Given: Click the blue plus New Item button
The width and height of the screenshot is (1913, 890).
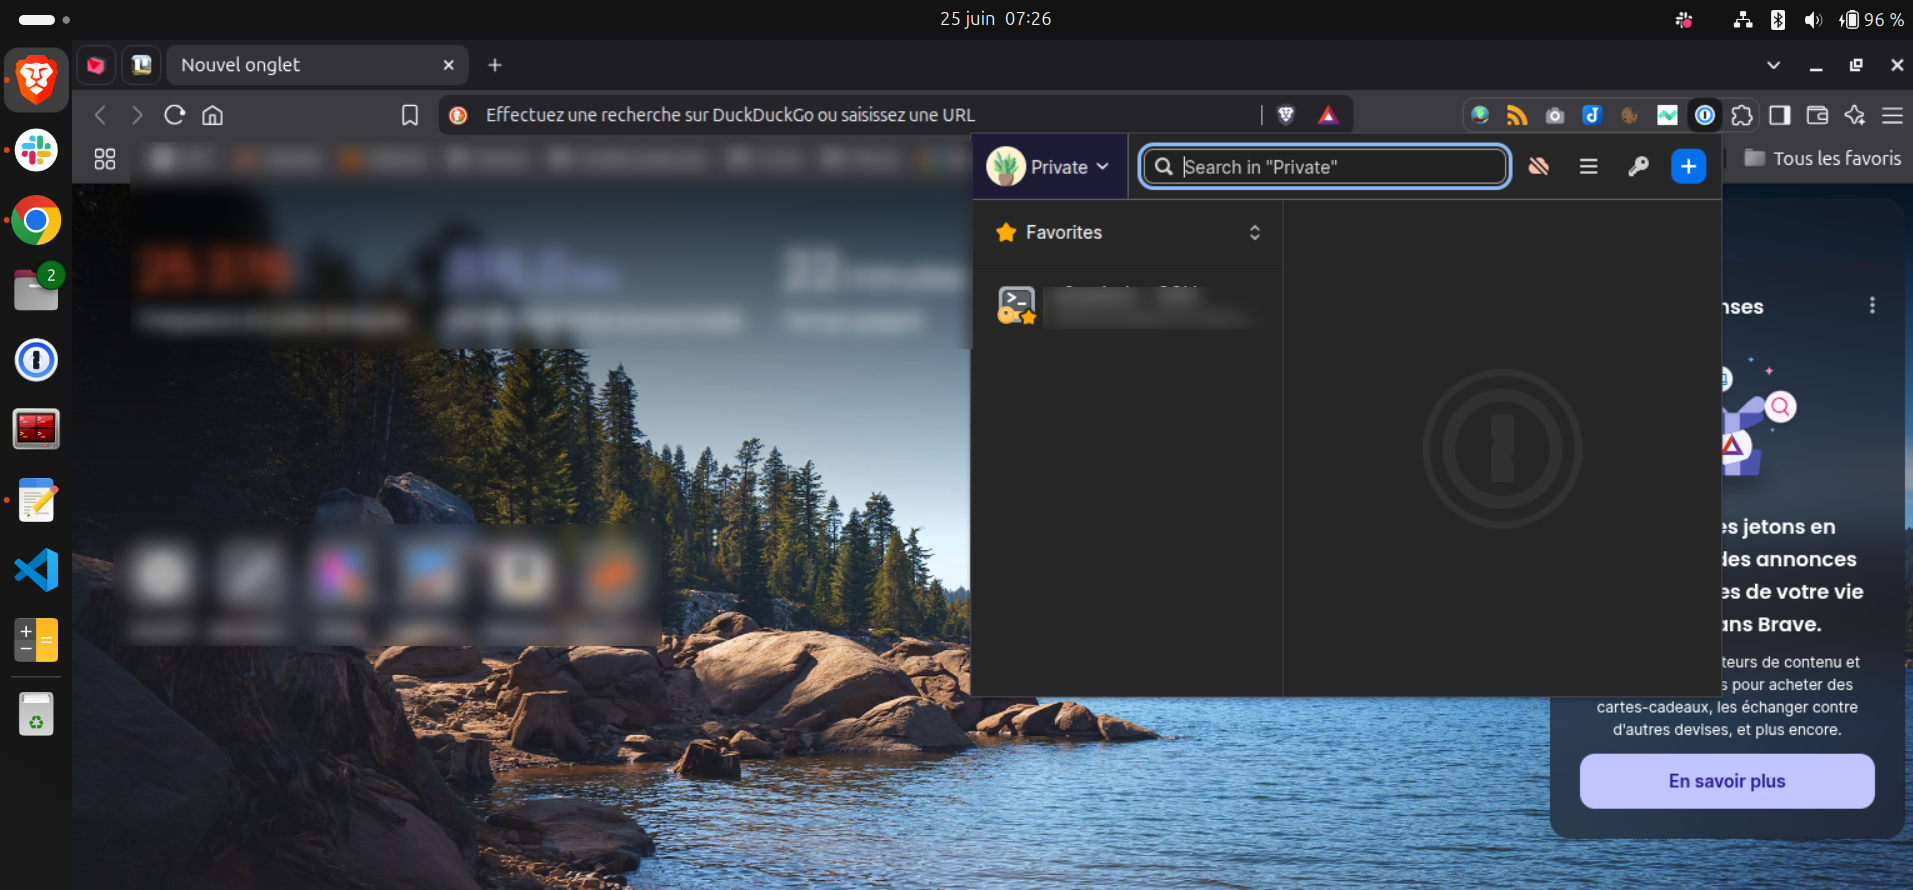Looking at the screenshot, I should tap(1688, 167).
